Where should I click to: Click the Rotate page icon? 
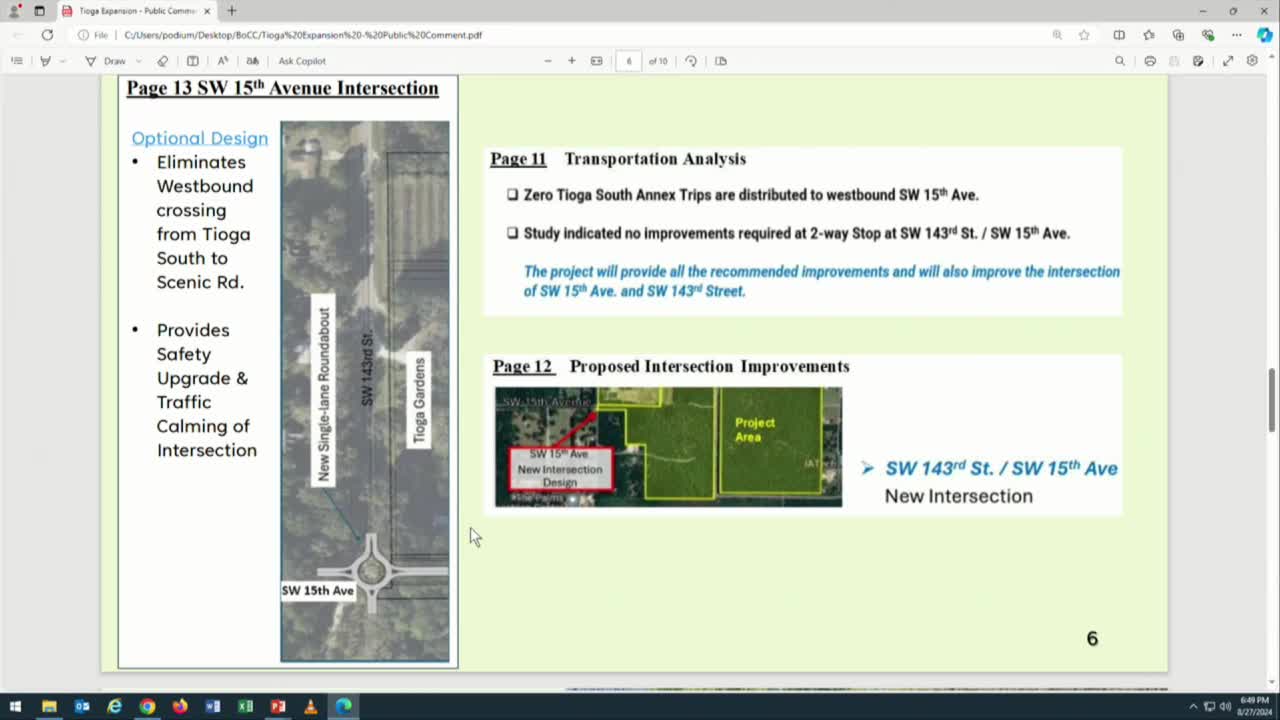coord(691,61)
